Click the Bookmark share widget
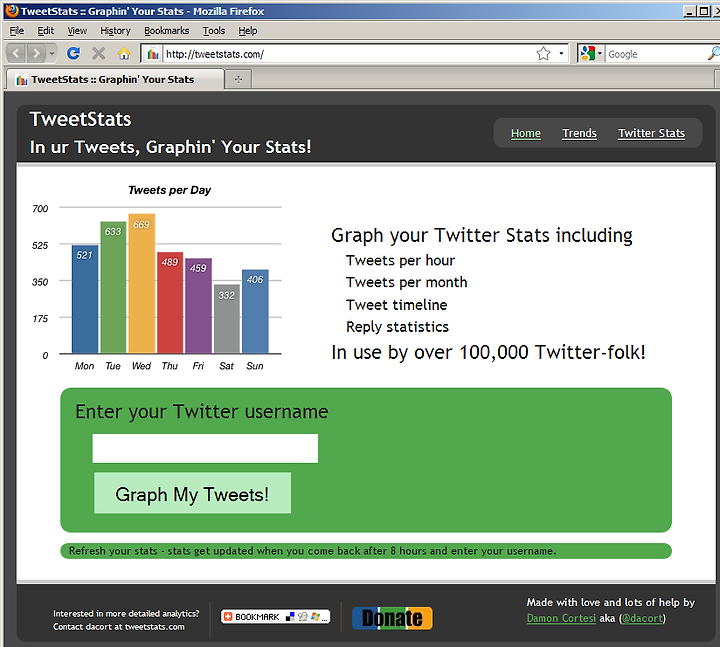The image size is (720, 647). point(276,617)
